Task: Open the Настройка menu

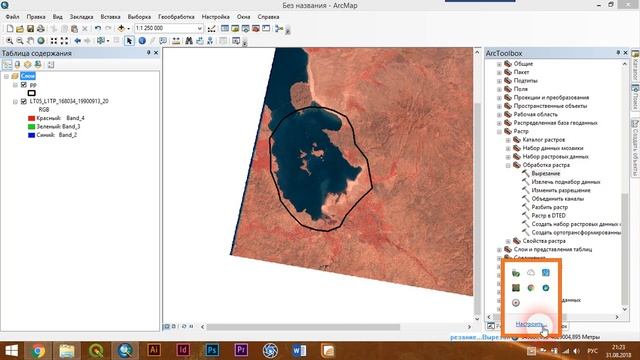Action: [x=216, y=17]
